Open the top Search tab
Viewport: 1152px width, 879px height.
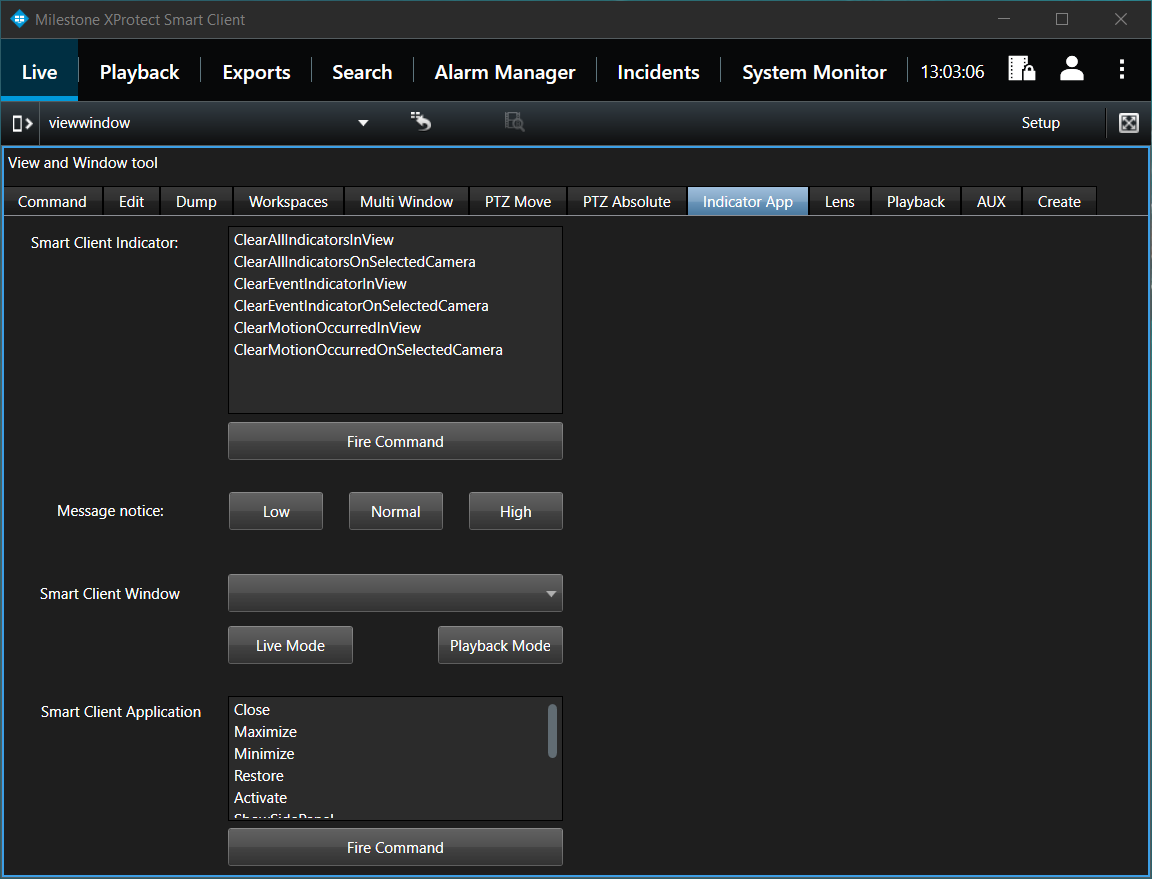(362, 72)
